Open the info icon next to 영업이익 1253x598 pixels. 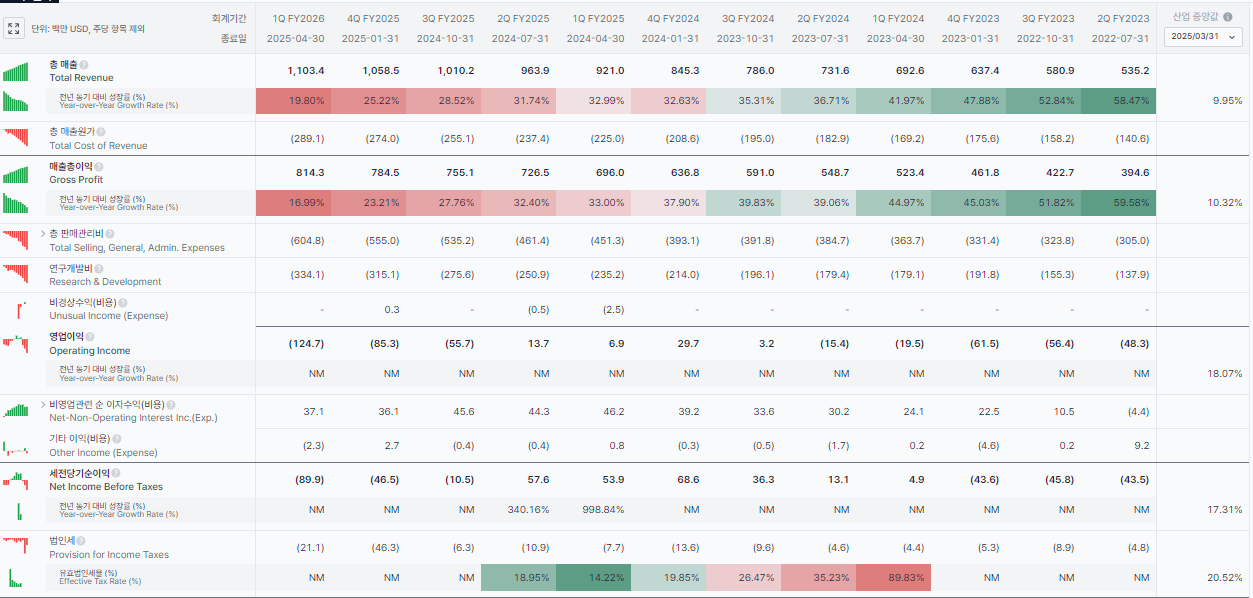point(90,337)
